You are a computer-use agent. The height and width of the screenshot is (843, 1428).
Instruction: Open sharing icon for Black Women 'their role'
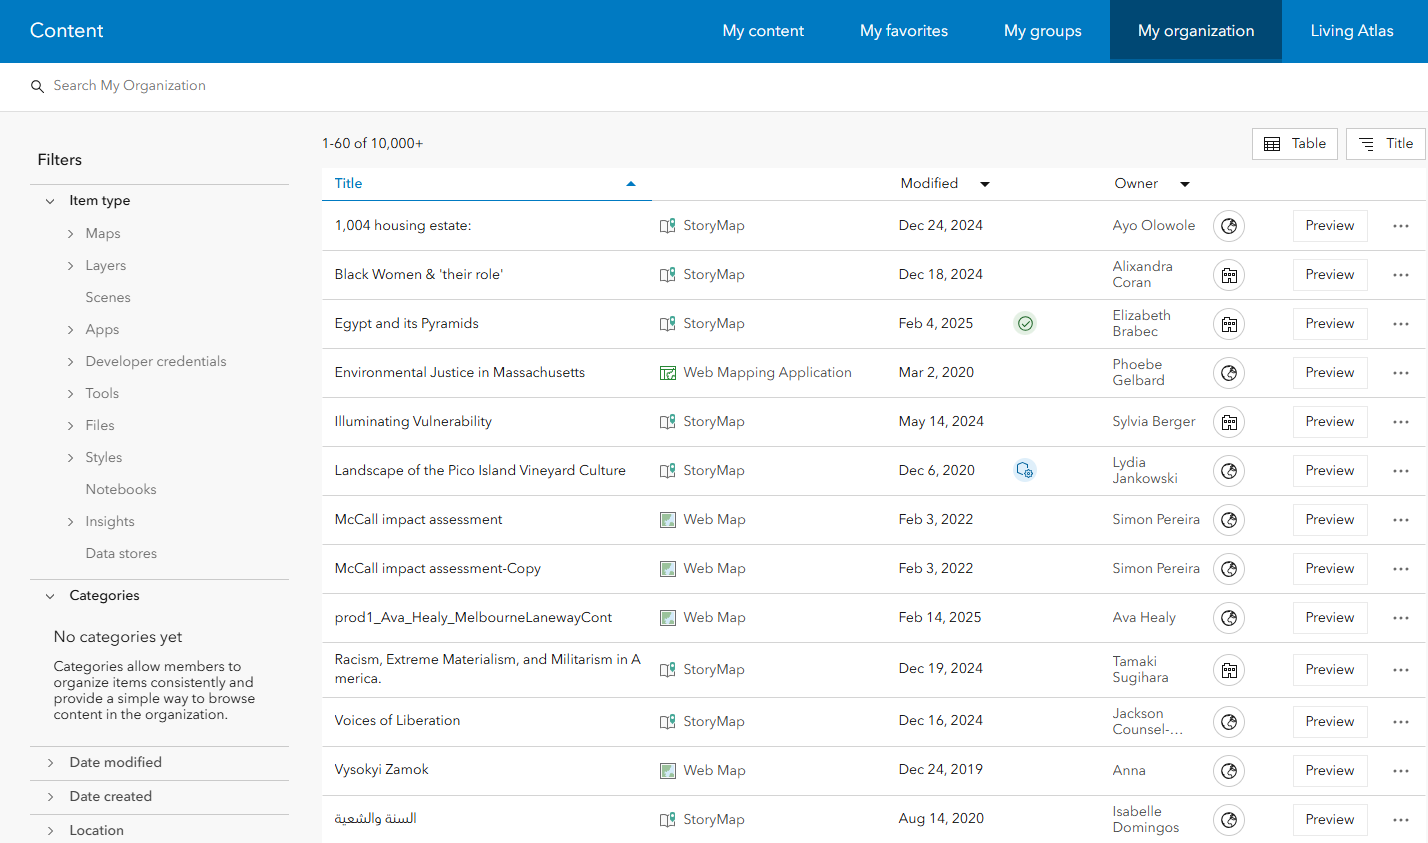coord(1229,275)
